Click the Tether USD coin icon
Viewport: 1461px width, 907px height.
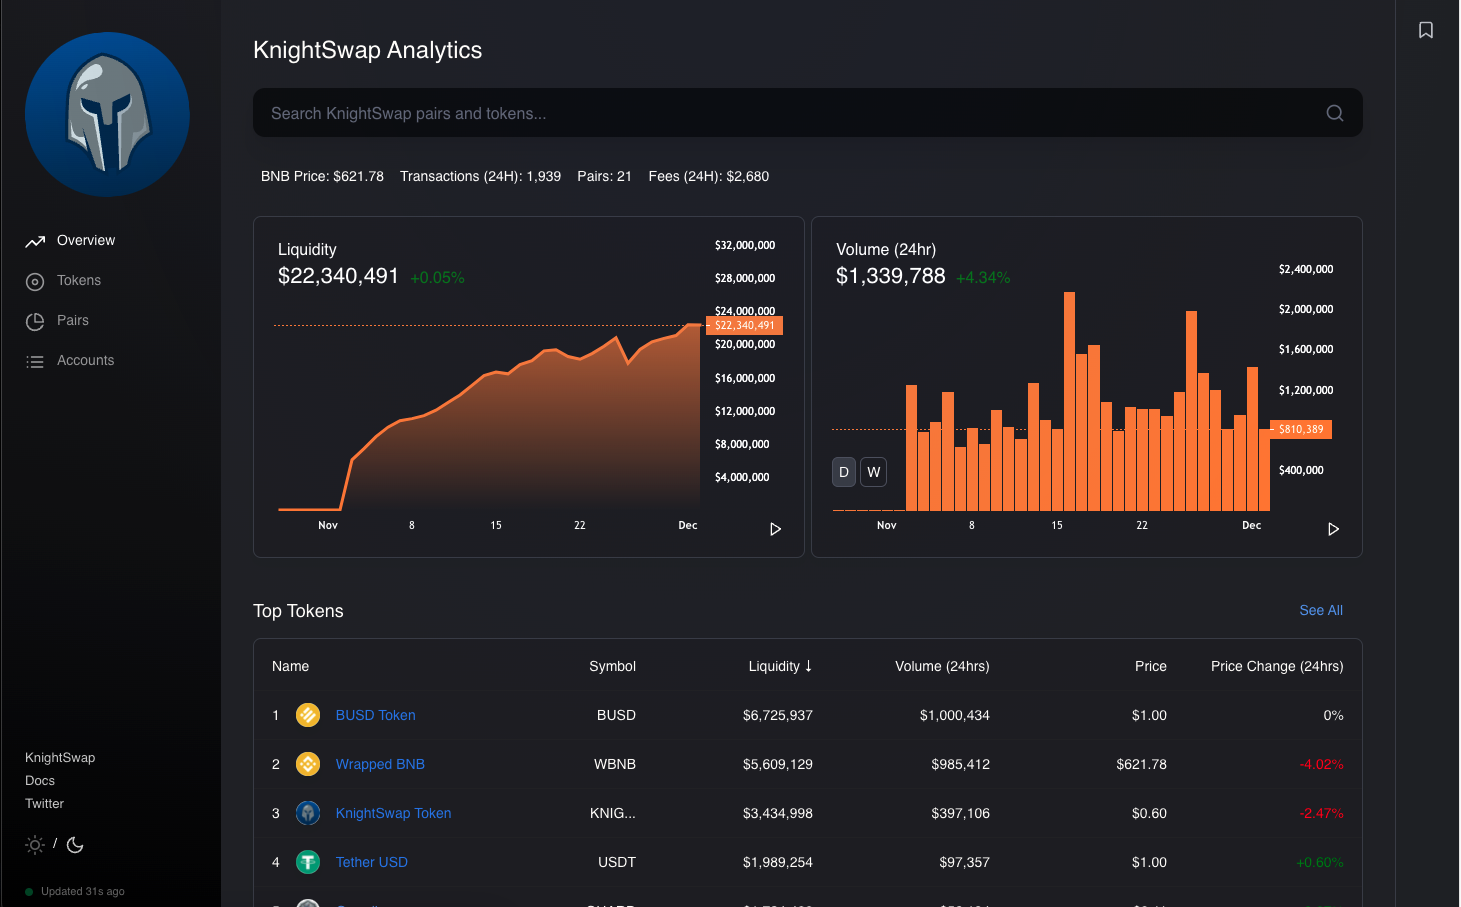(308, 862)
